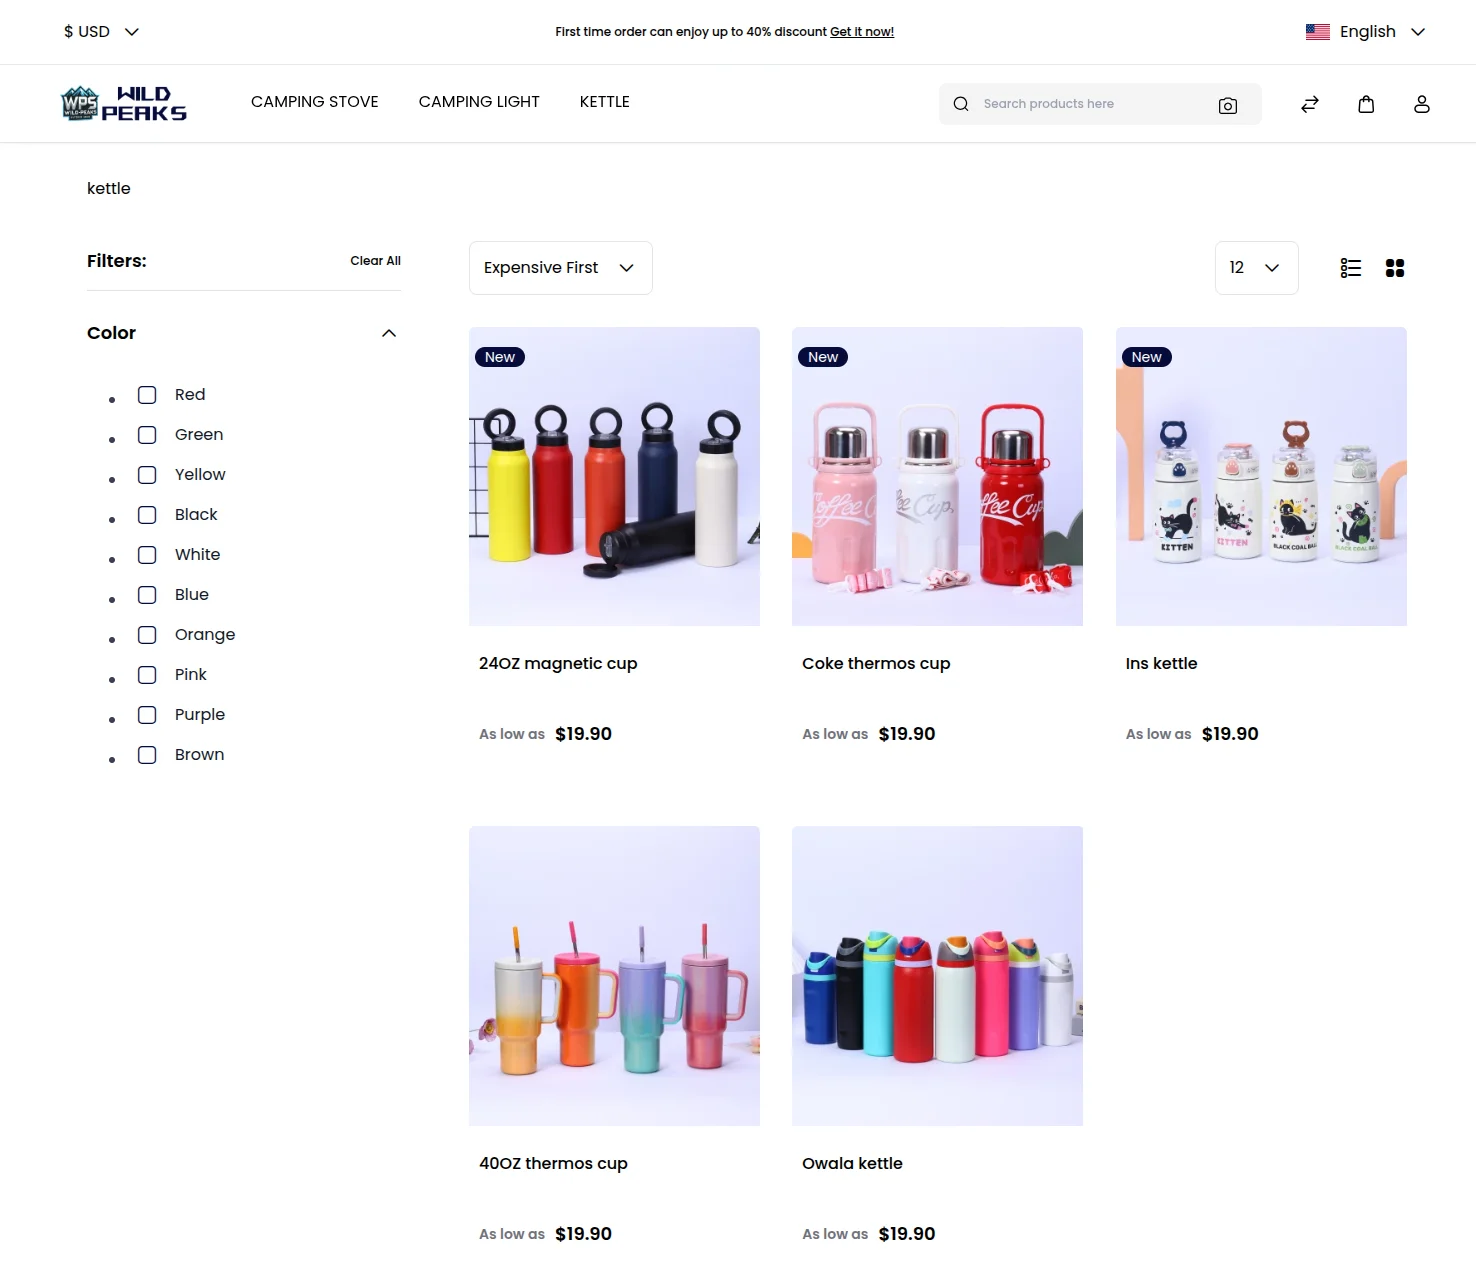Open the 24OZ magnetic cup title

pos(558,664)
